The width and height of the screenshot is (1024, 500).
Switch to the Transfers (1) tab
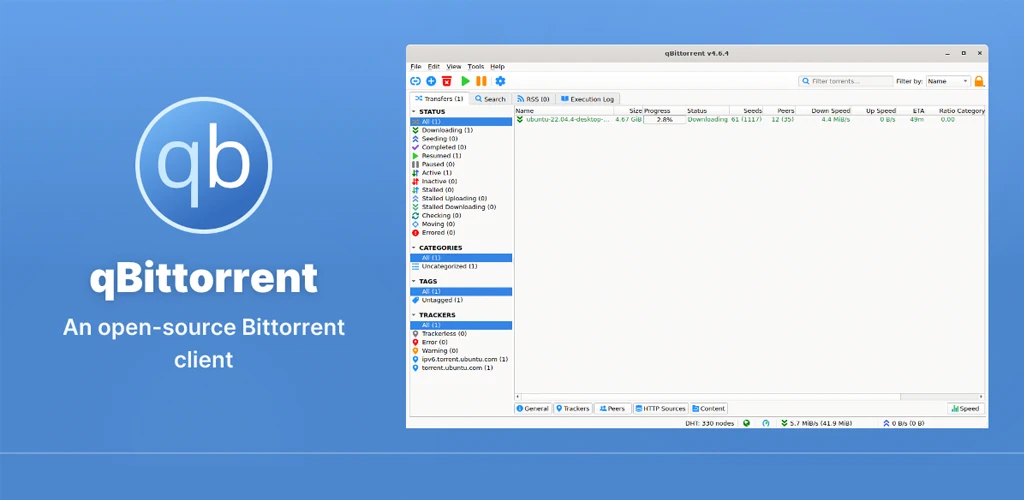pos(439,99)
